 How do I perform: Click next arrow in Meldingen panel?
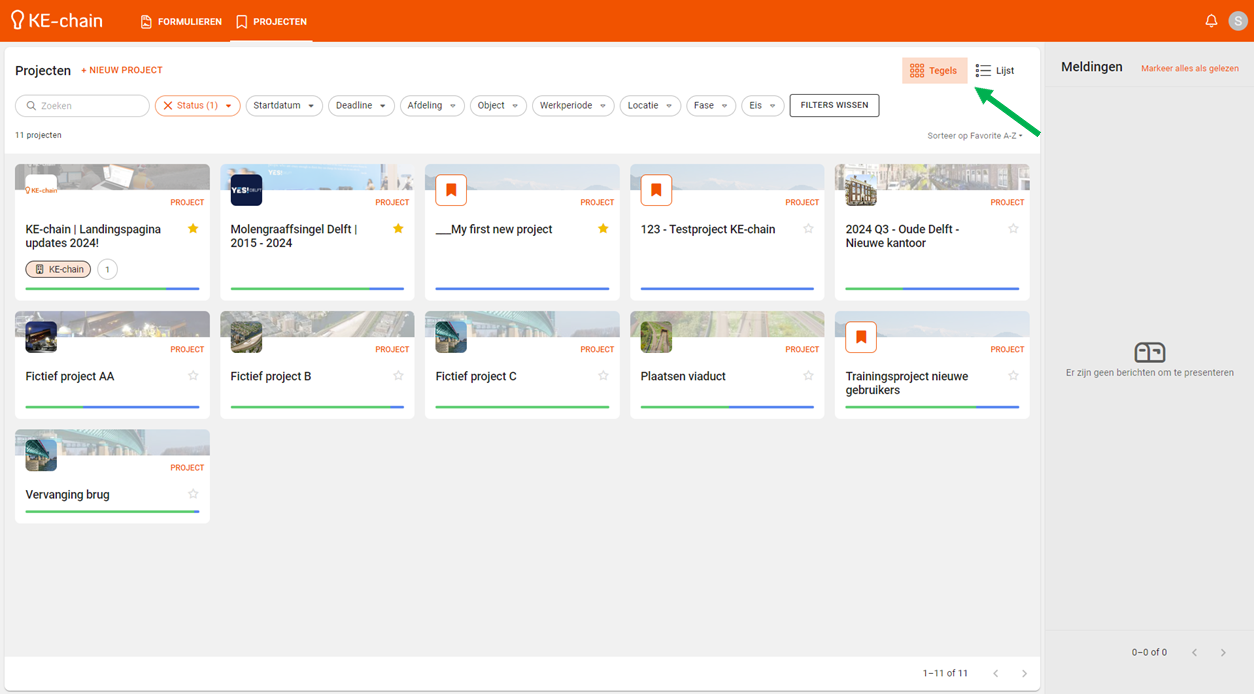[1223, 653]
